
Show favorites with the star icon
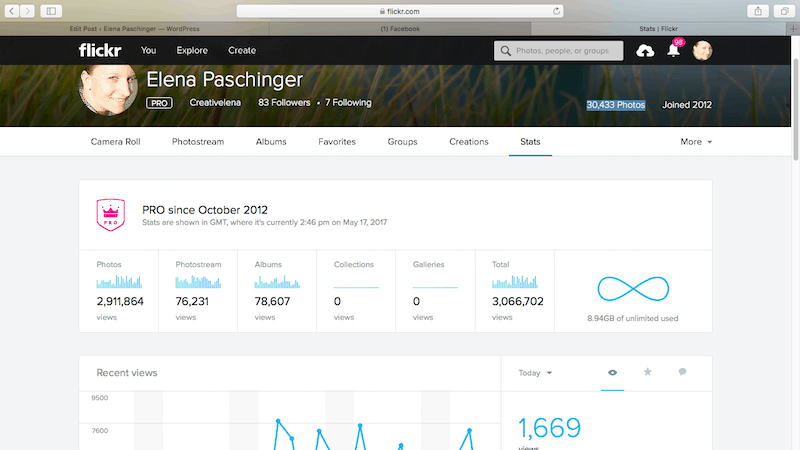click(x=647, y=372)
